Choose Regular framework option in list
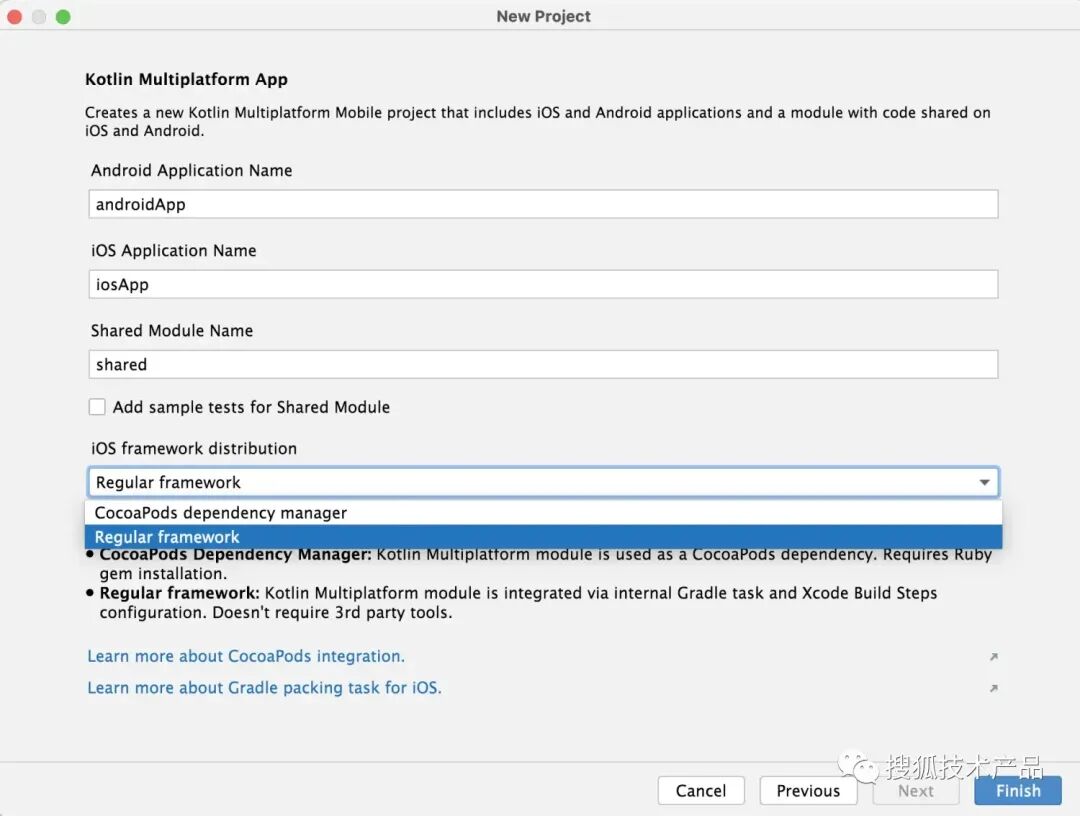The image size is (1080, 816). click(x=543, y=537)
